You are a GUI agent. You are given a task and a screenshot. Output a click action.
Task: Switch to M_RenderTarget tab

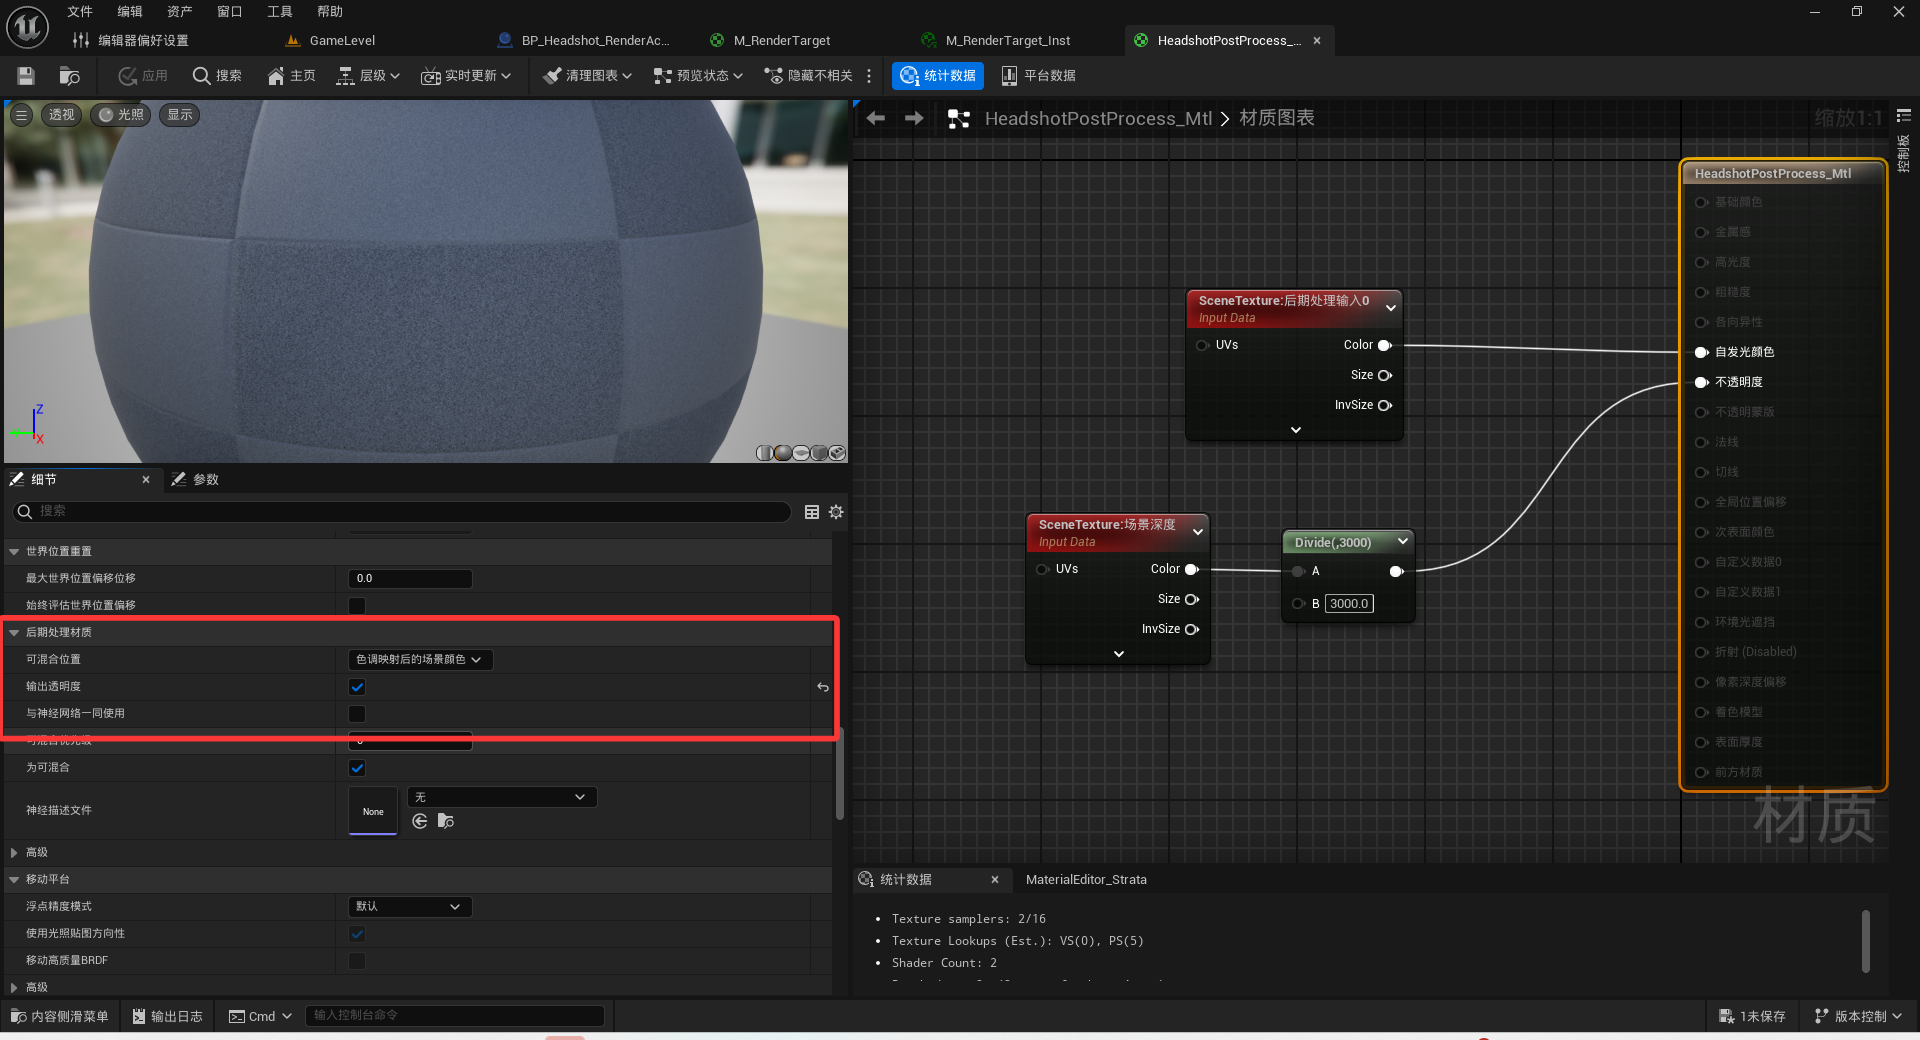coord(781,41)
